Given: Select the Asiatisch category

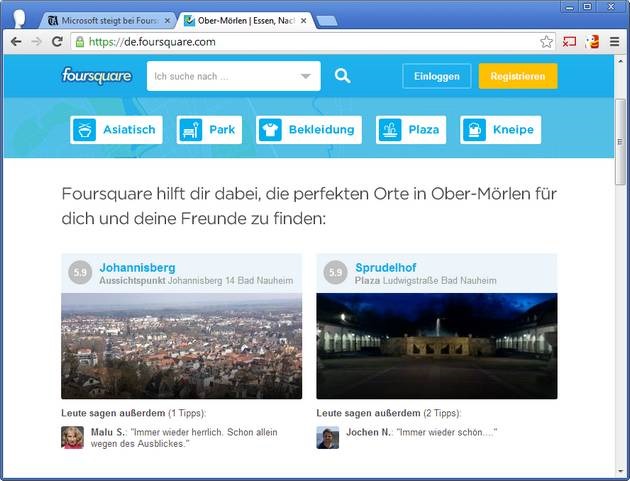Looking at the screenshot, I should pos(115,130).
